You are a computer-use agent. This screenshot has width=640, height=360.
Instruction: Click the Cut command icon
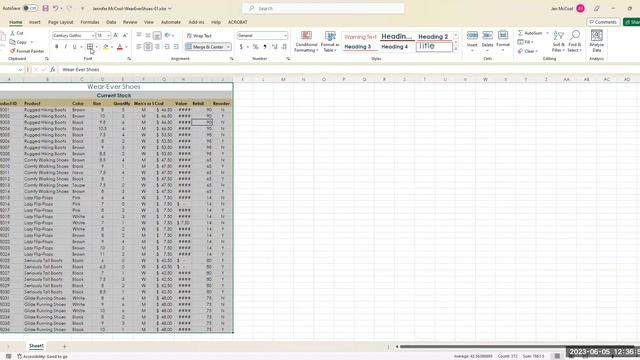(13, 33)
